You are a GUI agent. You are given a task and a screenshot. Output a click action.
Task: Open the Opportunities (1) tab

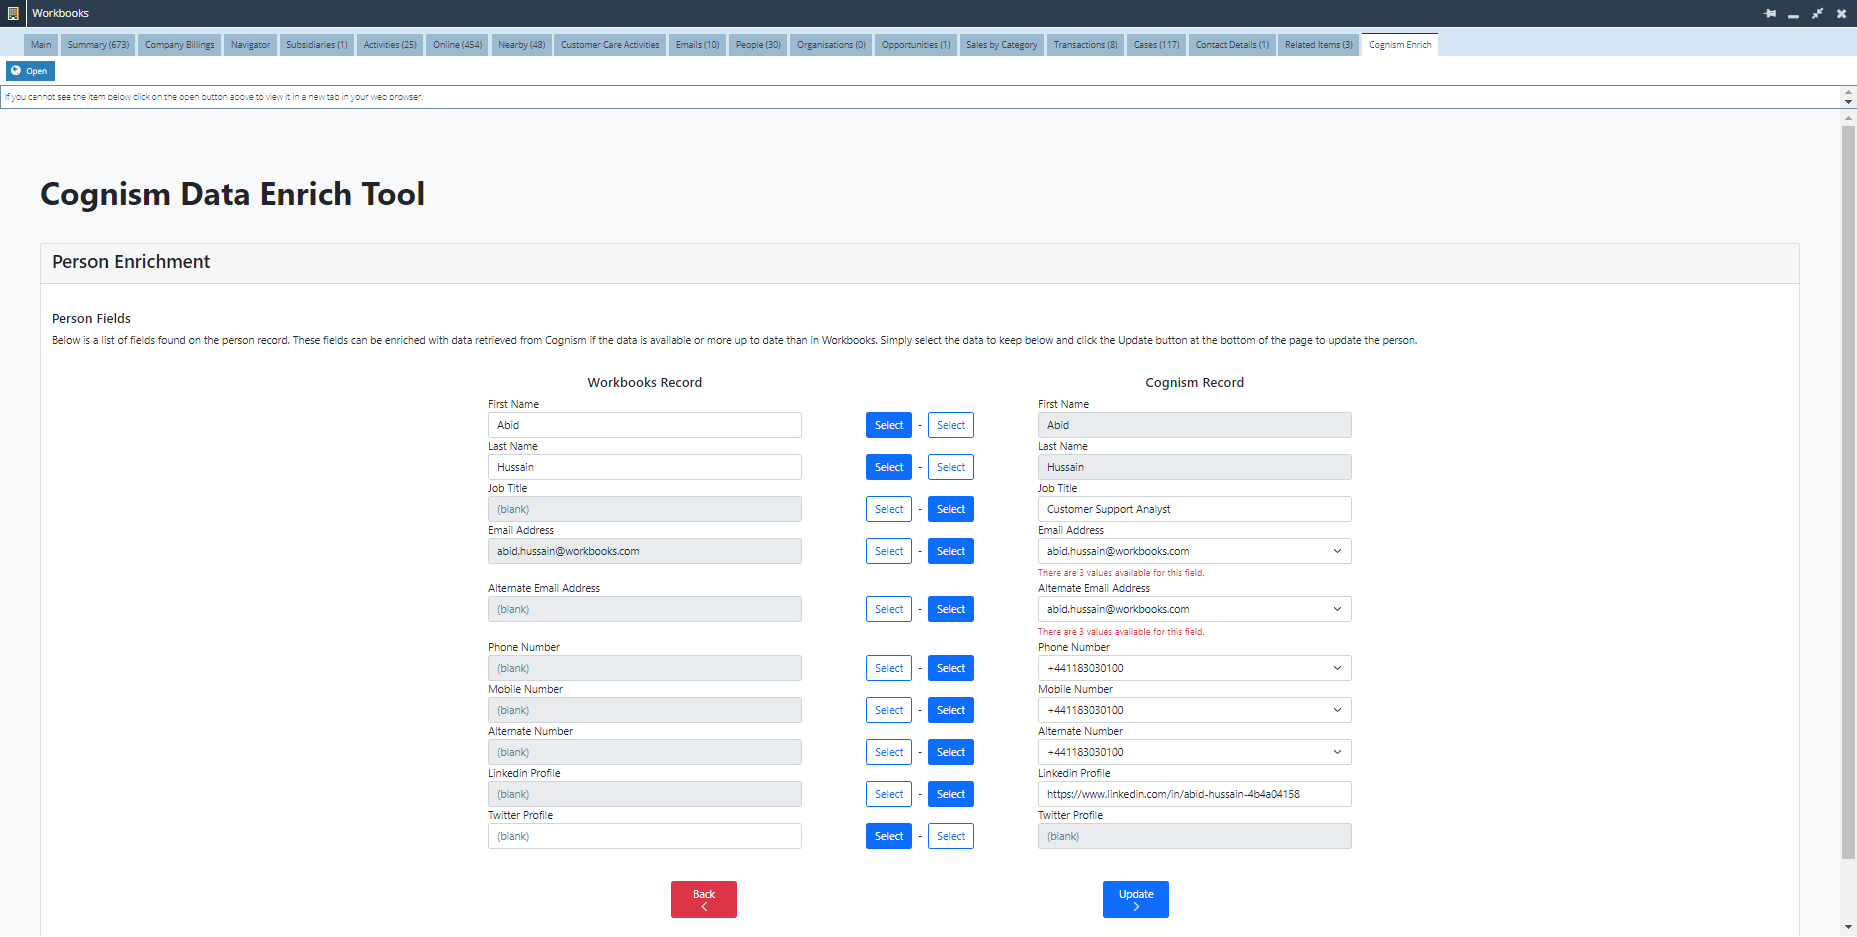pyautogui.click(x=916, y=45)
